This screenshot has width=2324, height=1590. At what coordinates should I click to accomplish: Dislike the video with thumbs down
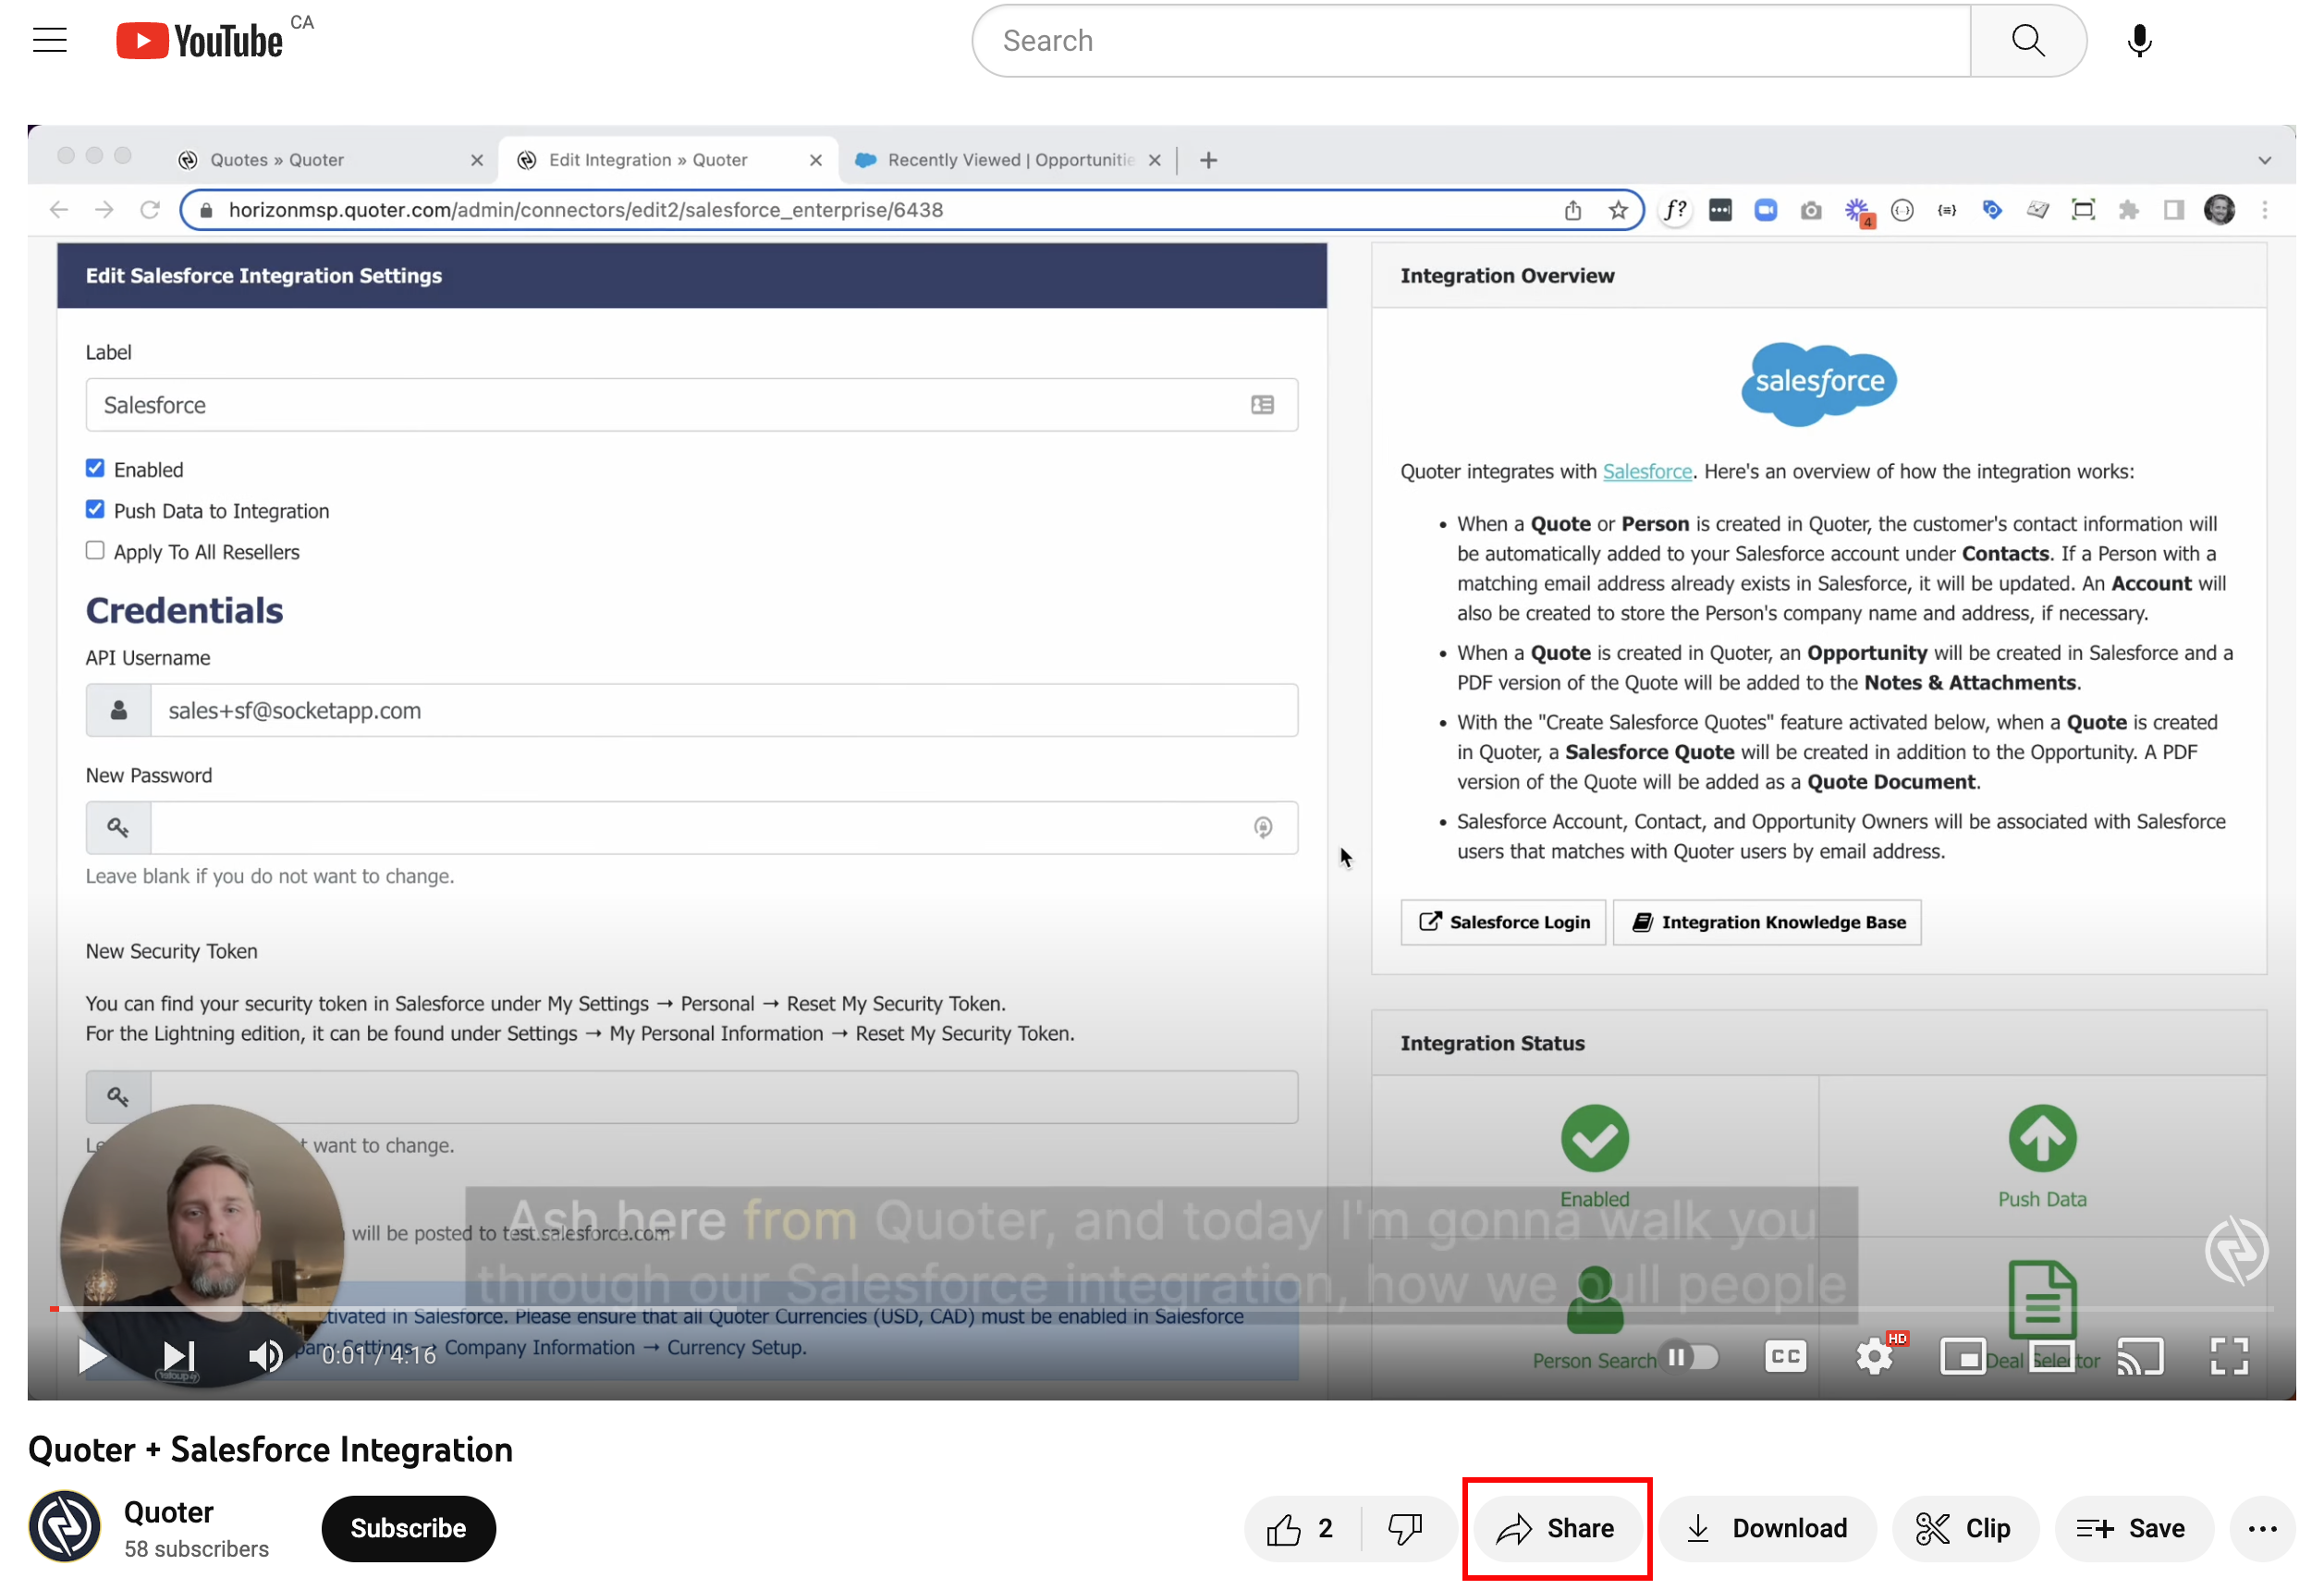click(x=1405, y=1528)
